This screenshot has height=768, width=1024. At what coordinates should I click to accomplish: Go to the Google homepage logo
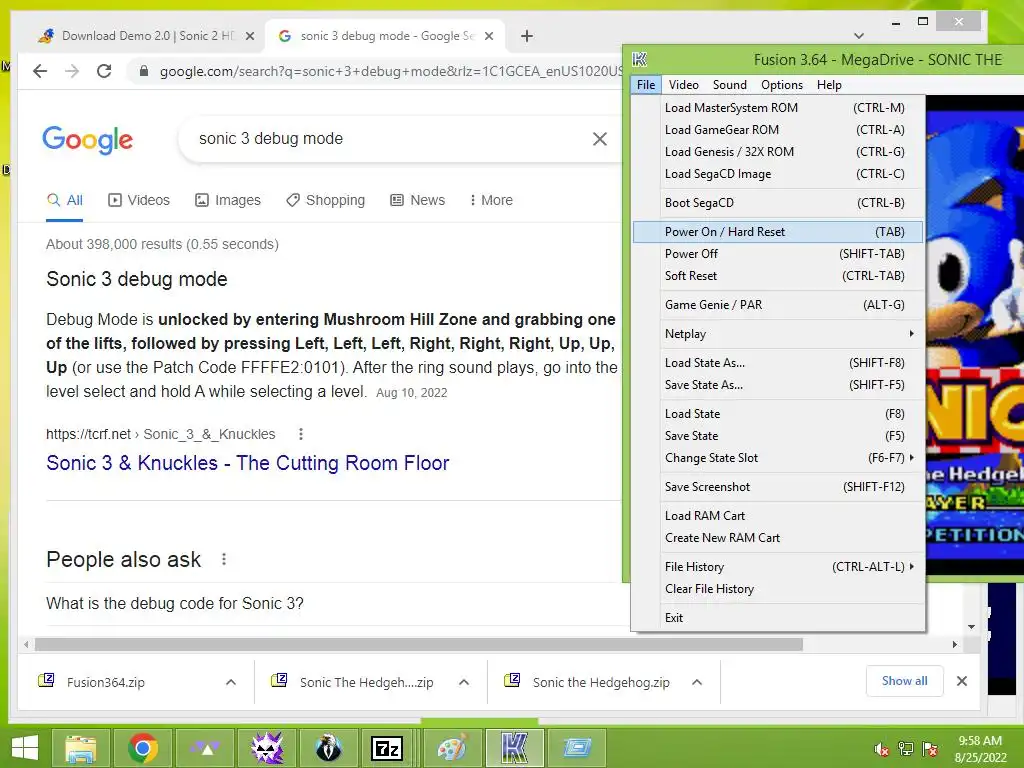[x=88, y=140]
